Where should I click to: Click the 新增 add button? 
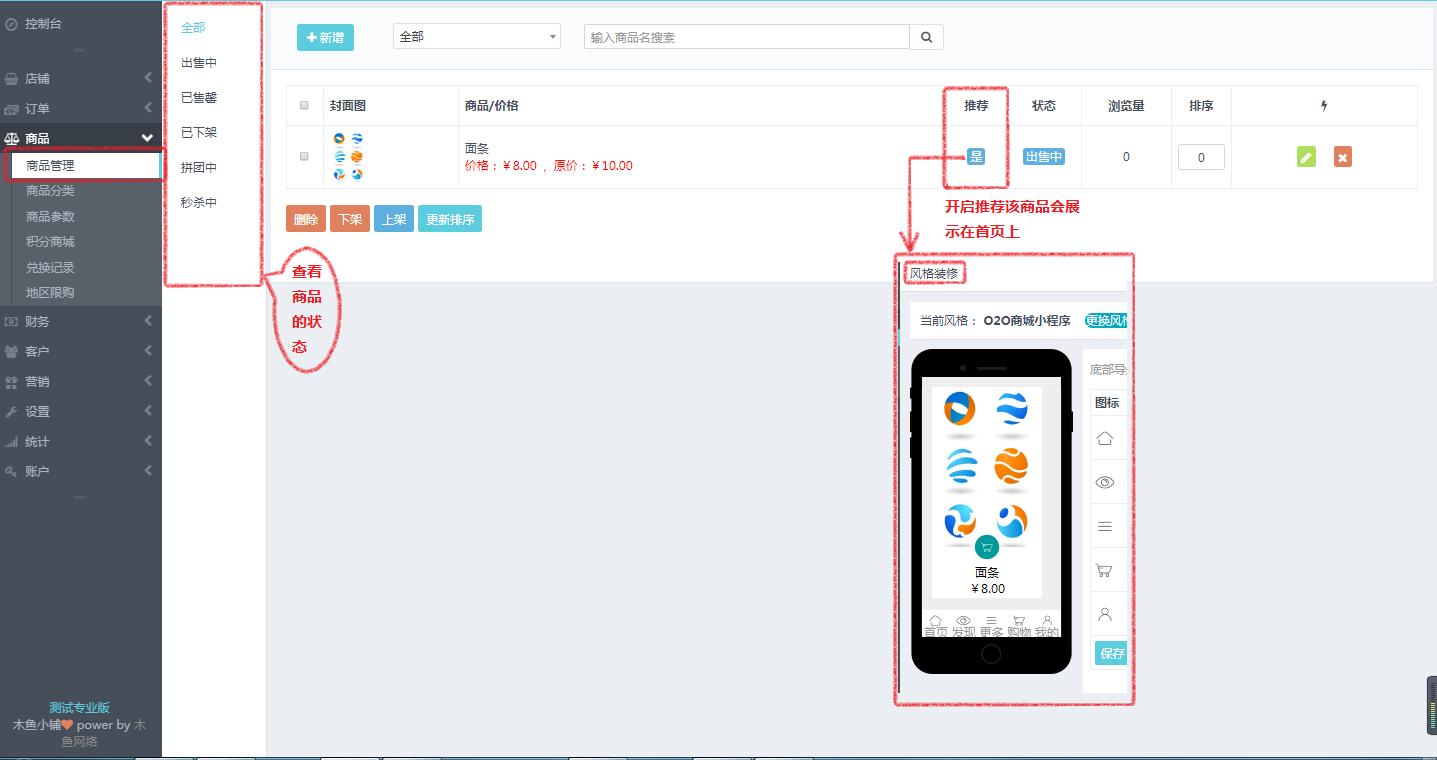pos(325,37)
